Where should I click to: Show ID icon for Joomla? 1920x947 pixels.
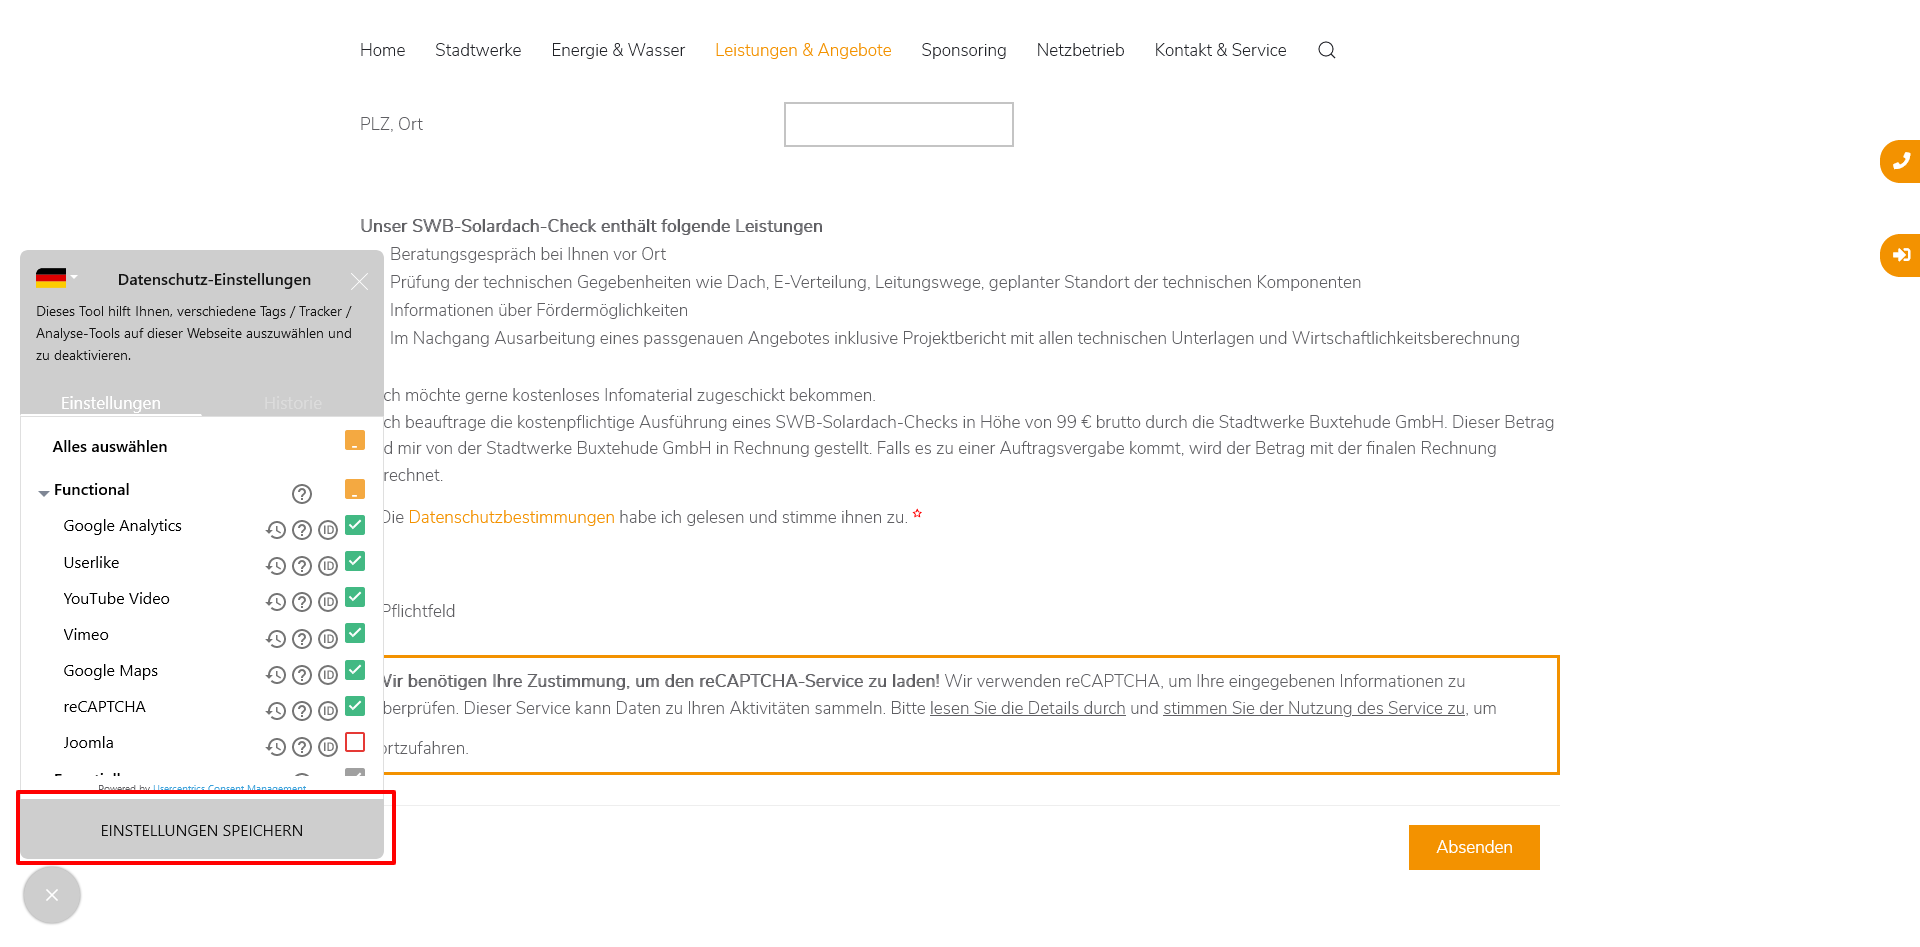(328, 747)
